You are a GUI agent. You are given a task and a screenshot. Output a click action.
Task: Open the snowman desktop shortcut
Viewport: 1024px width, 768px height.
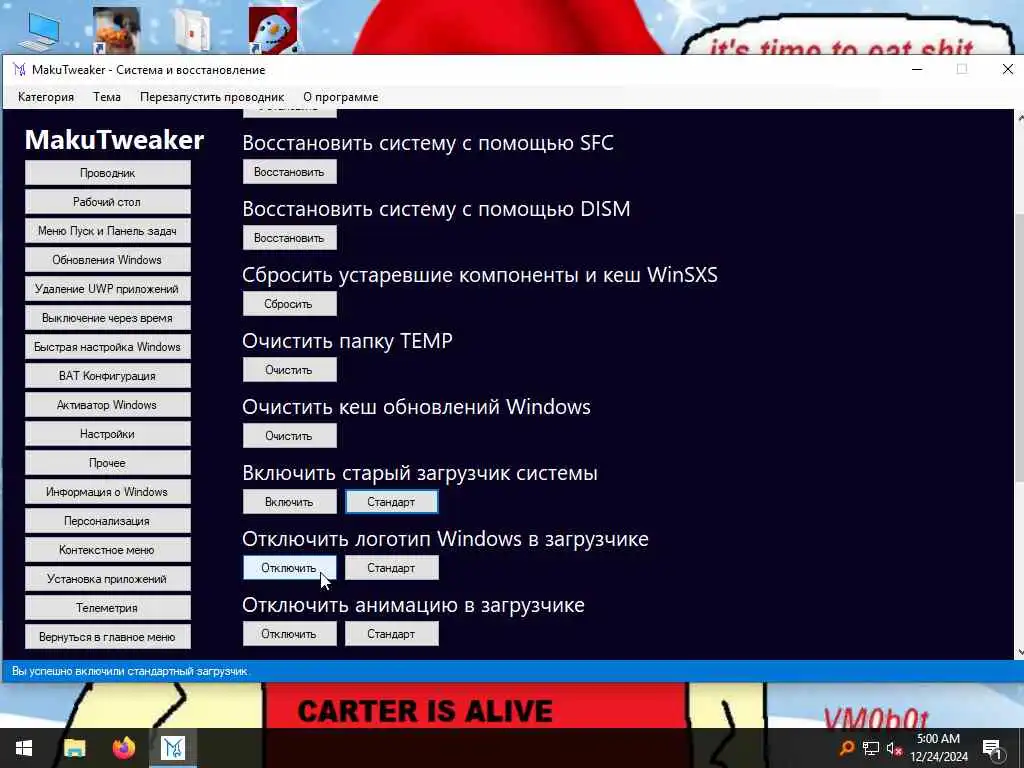(x=273, y=30)
